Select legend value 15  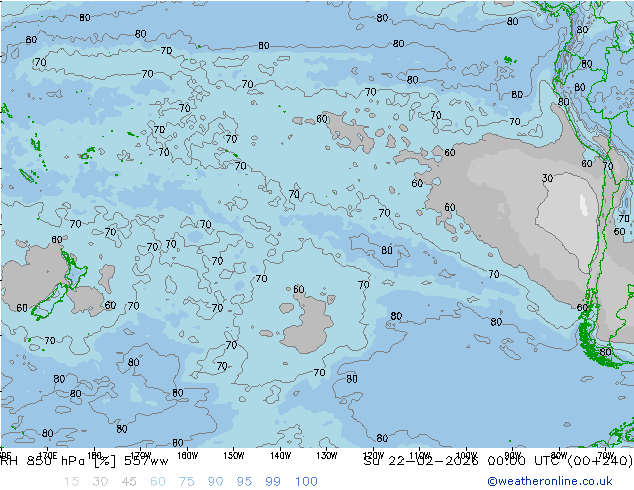71,481
